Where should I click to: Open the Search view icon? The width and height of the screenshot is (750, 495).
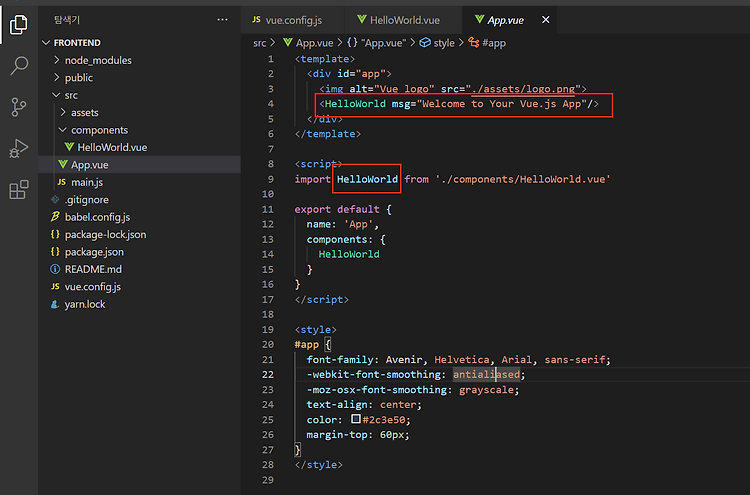(19, 66)
